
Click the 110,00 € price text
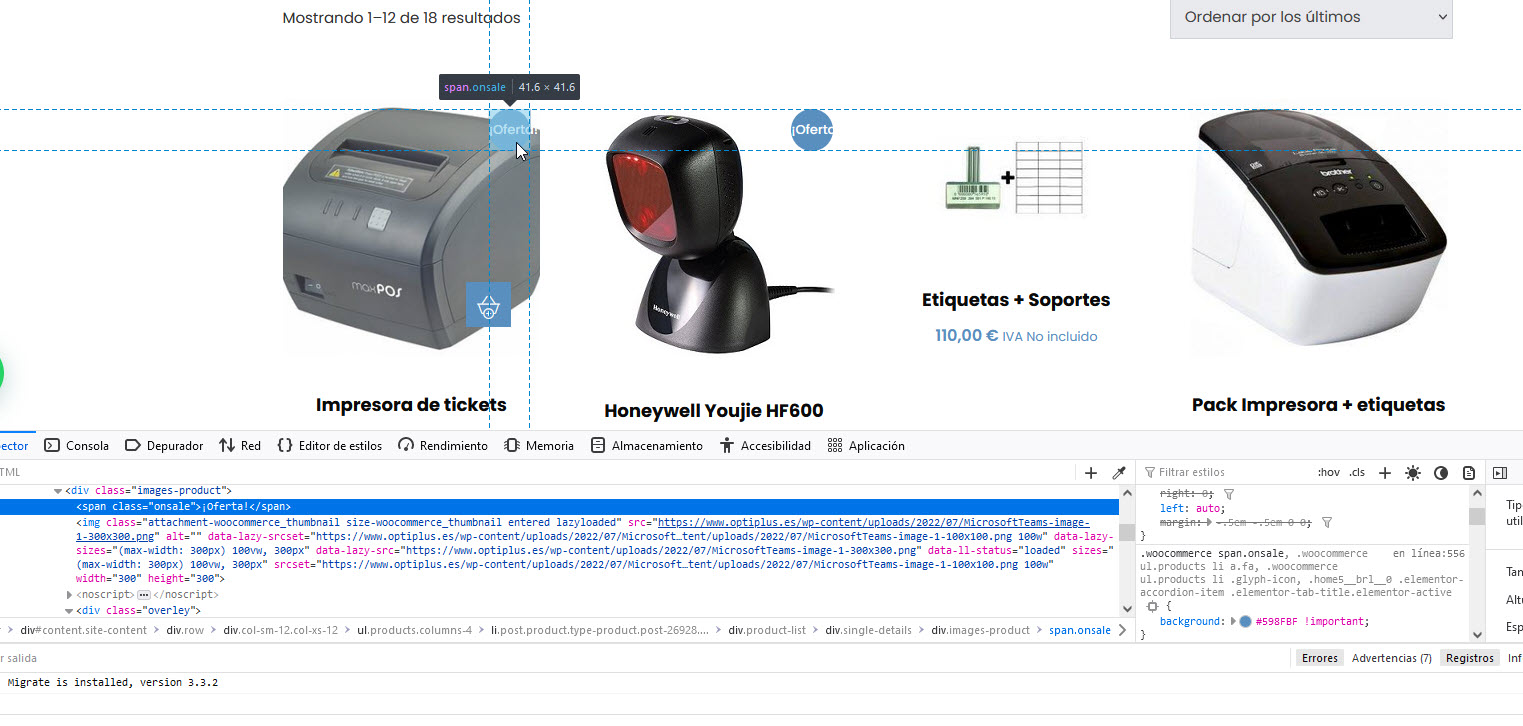coord(966,336)
